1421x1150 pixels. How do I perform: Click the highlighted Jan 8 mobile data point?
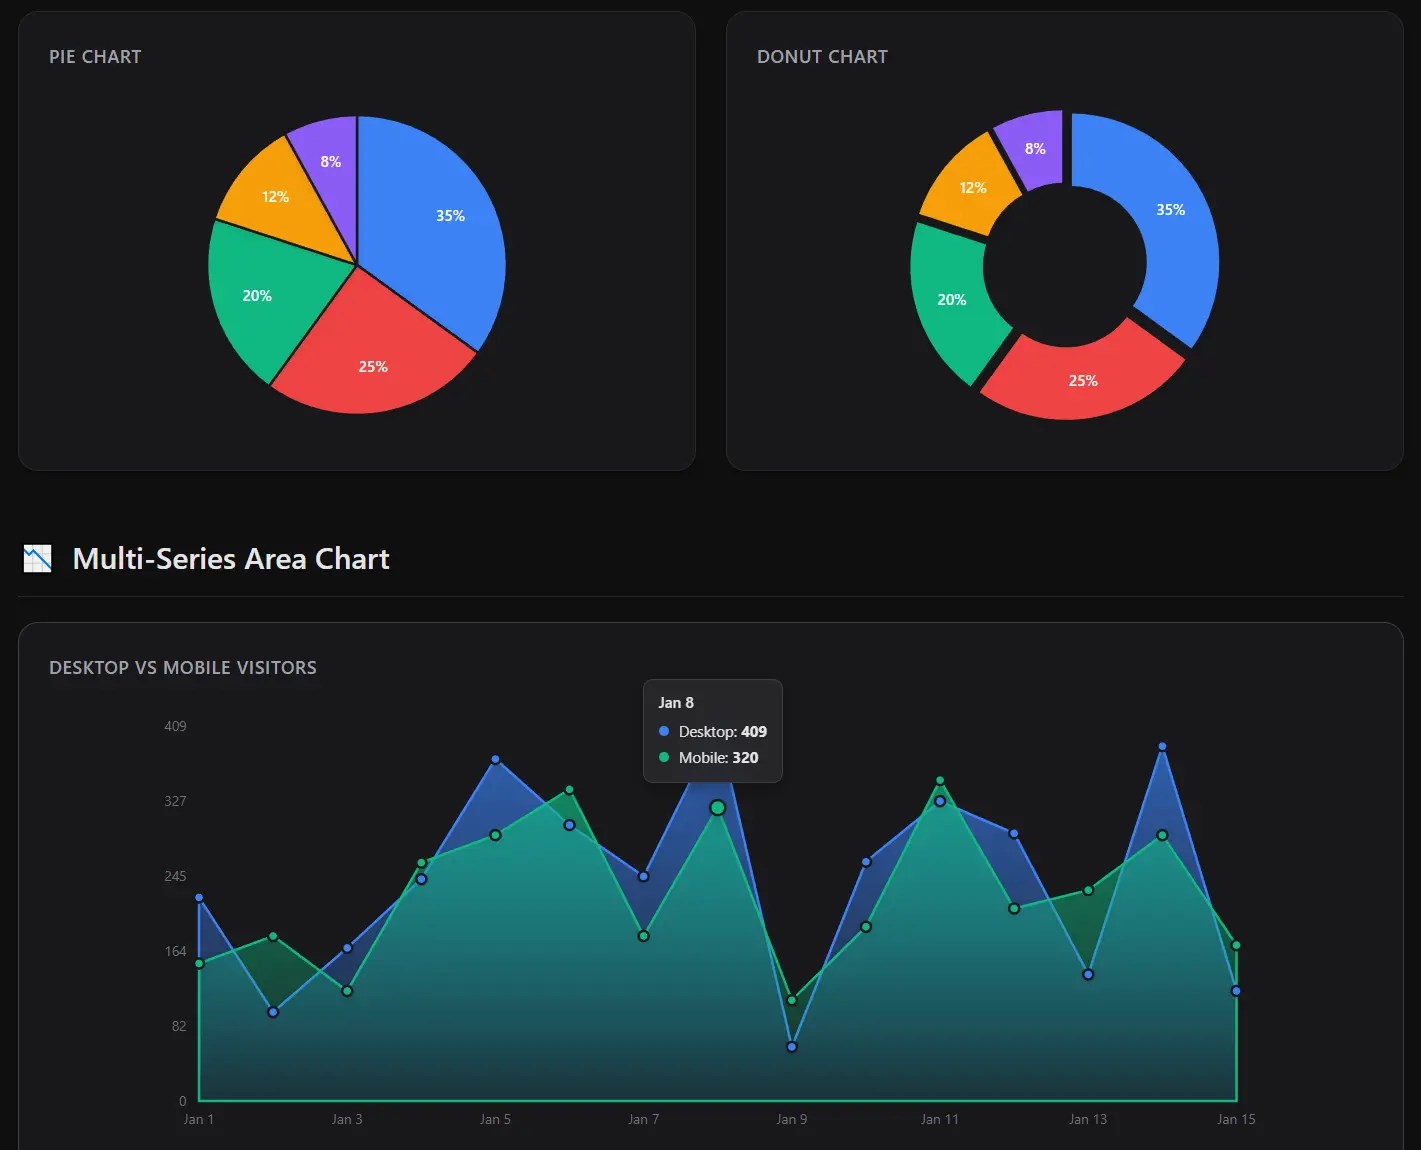click(x=717, y=807)
